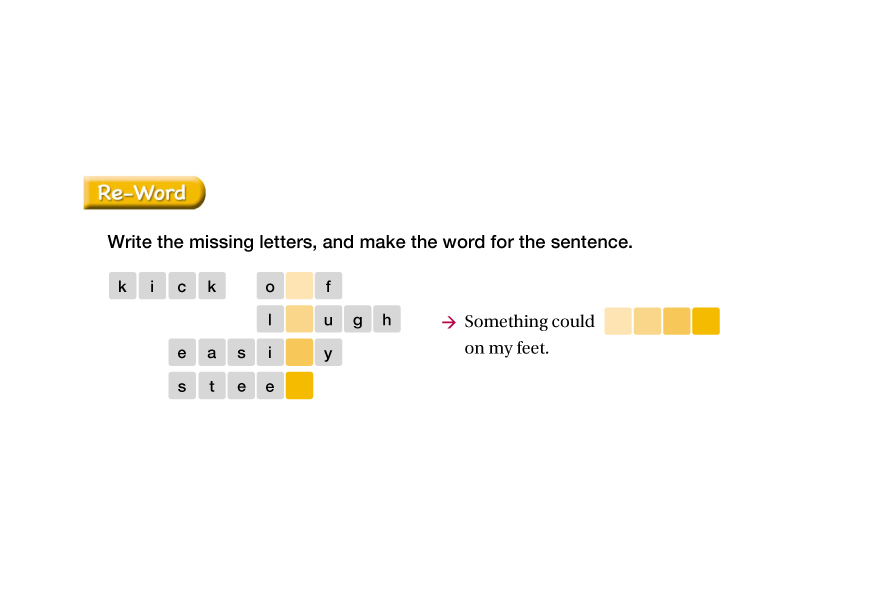Click the orange Re-Word badge
This screenshot has width=873, height=612.
point(144,193)
